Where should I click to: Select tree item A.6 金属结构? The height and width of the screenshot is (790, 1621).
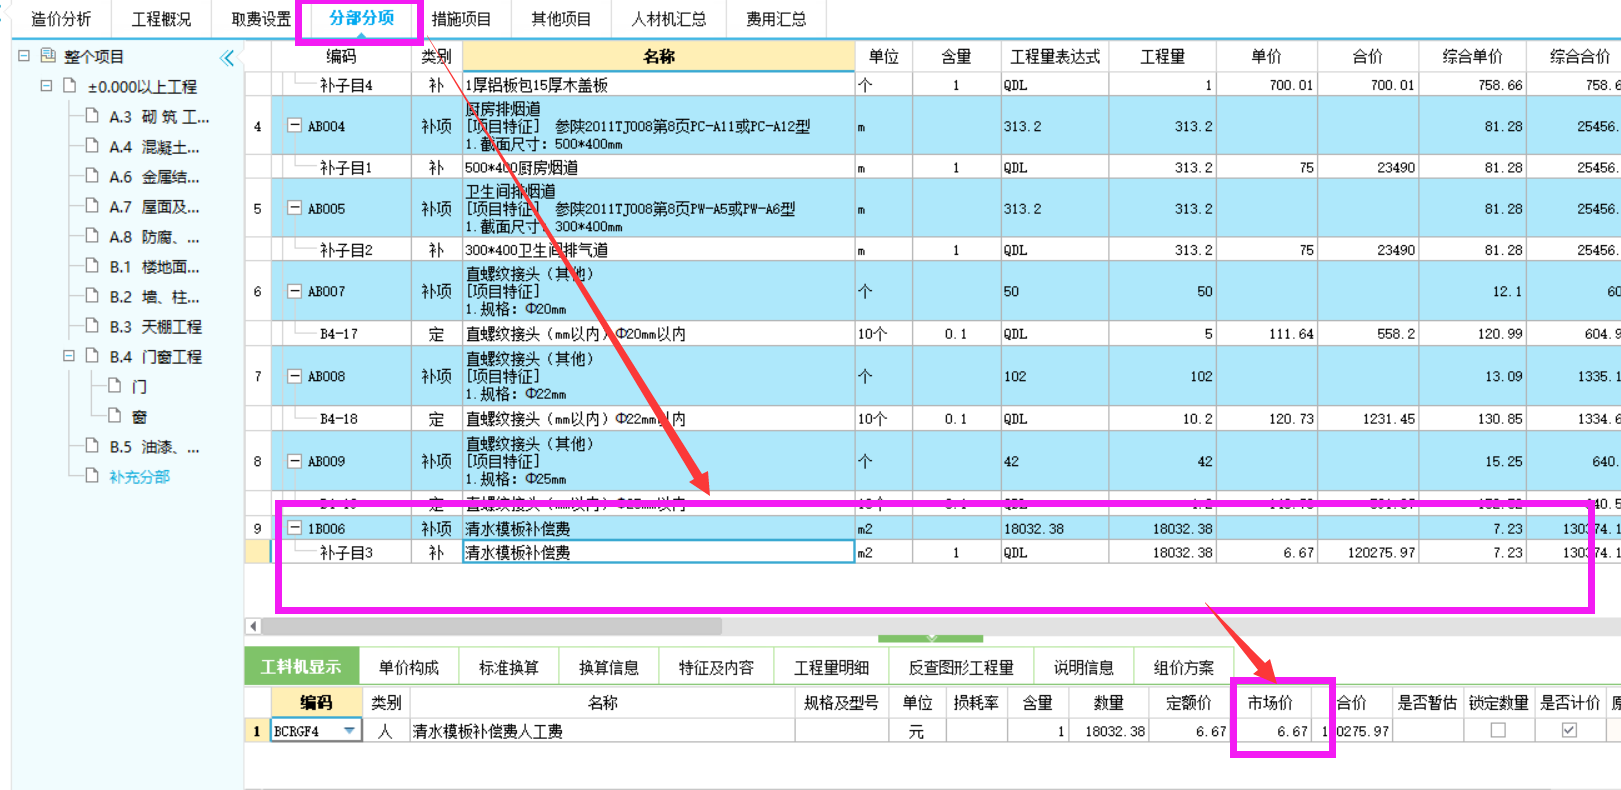154,177
